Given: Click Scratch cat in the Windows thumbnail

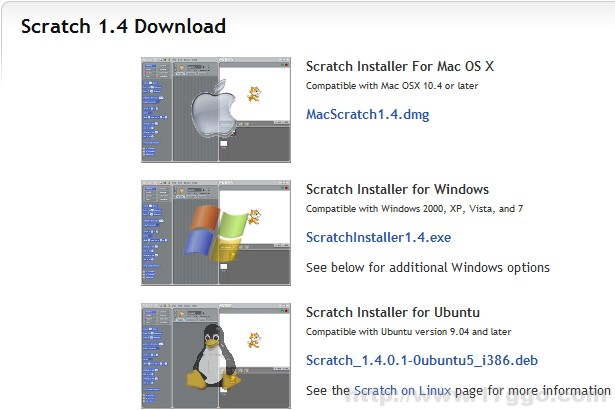Looking at the screenshot, I should pyautogui.click(x=253, y=218).
